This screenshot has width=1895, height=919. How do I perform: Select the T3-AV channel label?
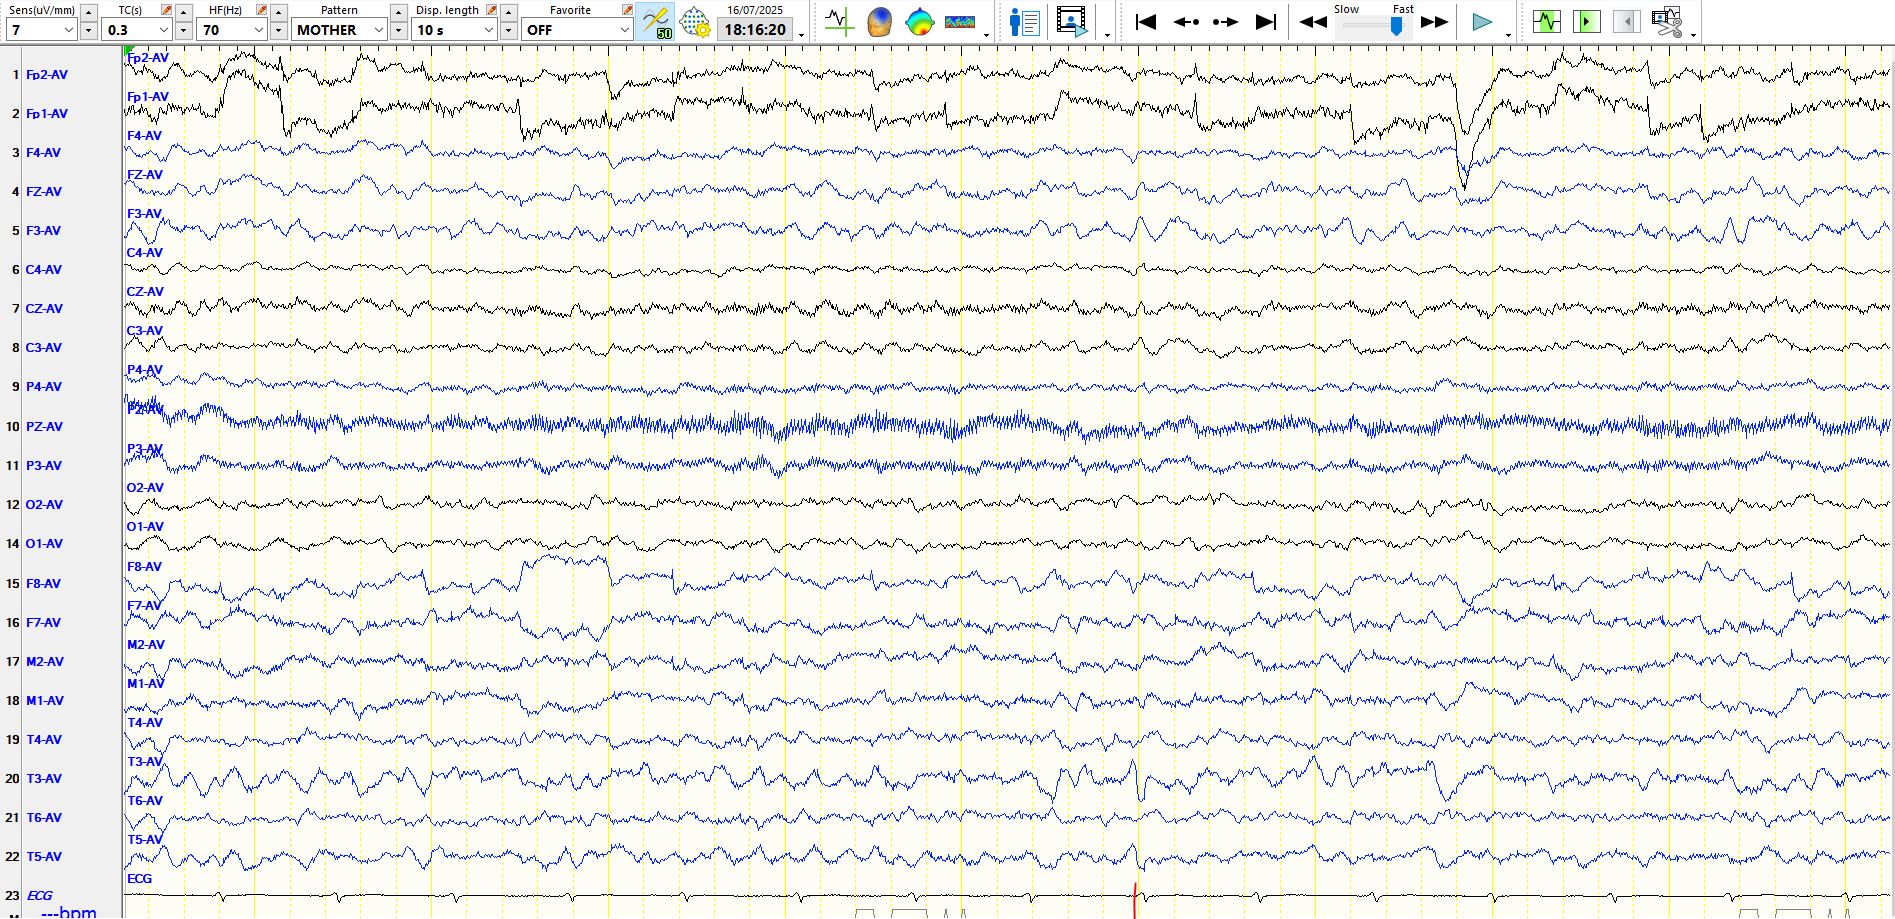[x=43, y=779]
